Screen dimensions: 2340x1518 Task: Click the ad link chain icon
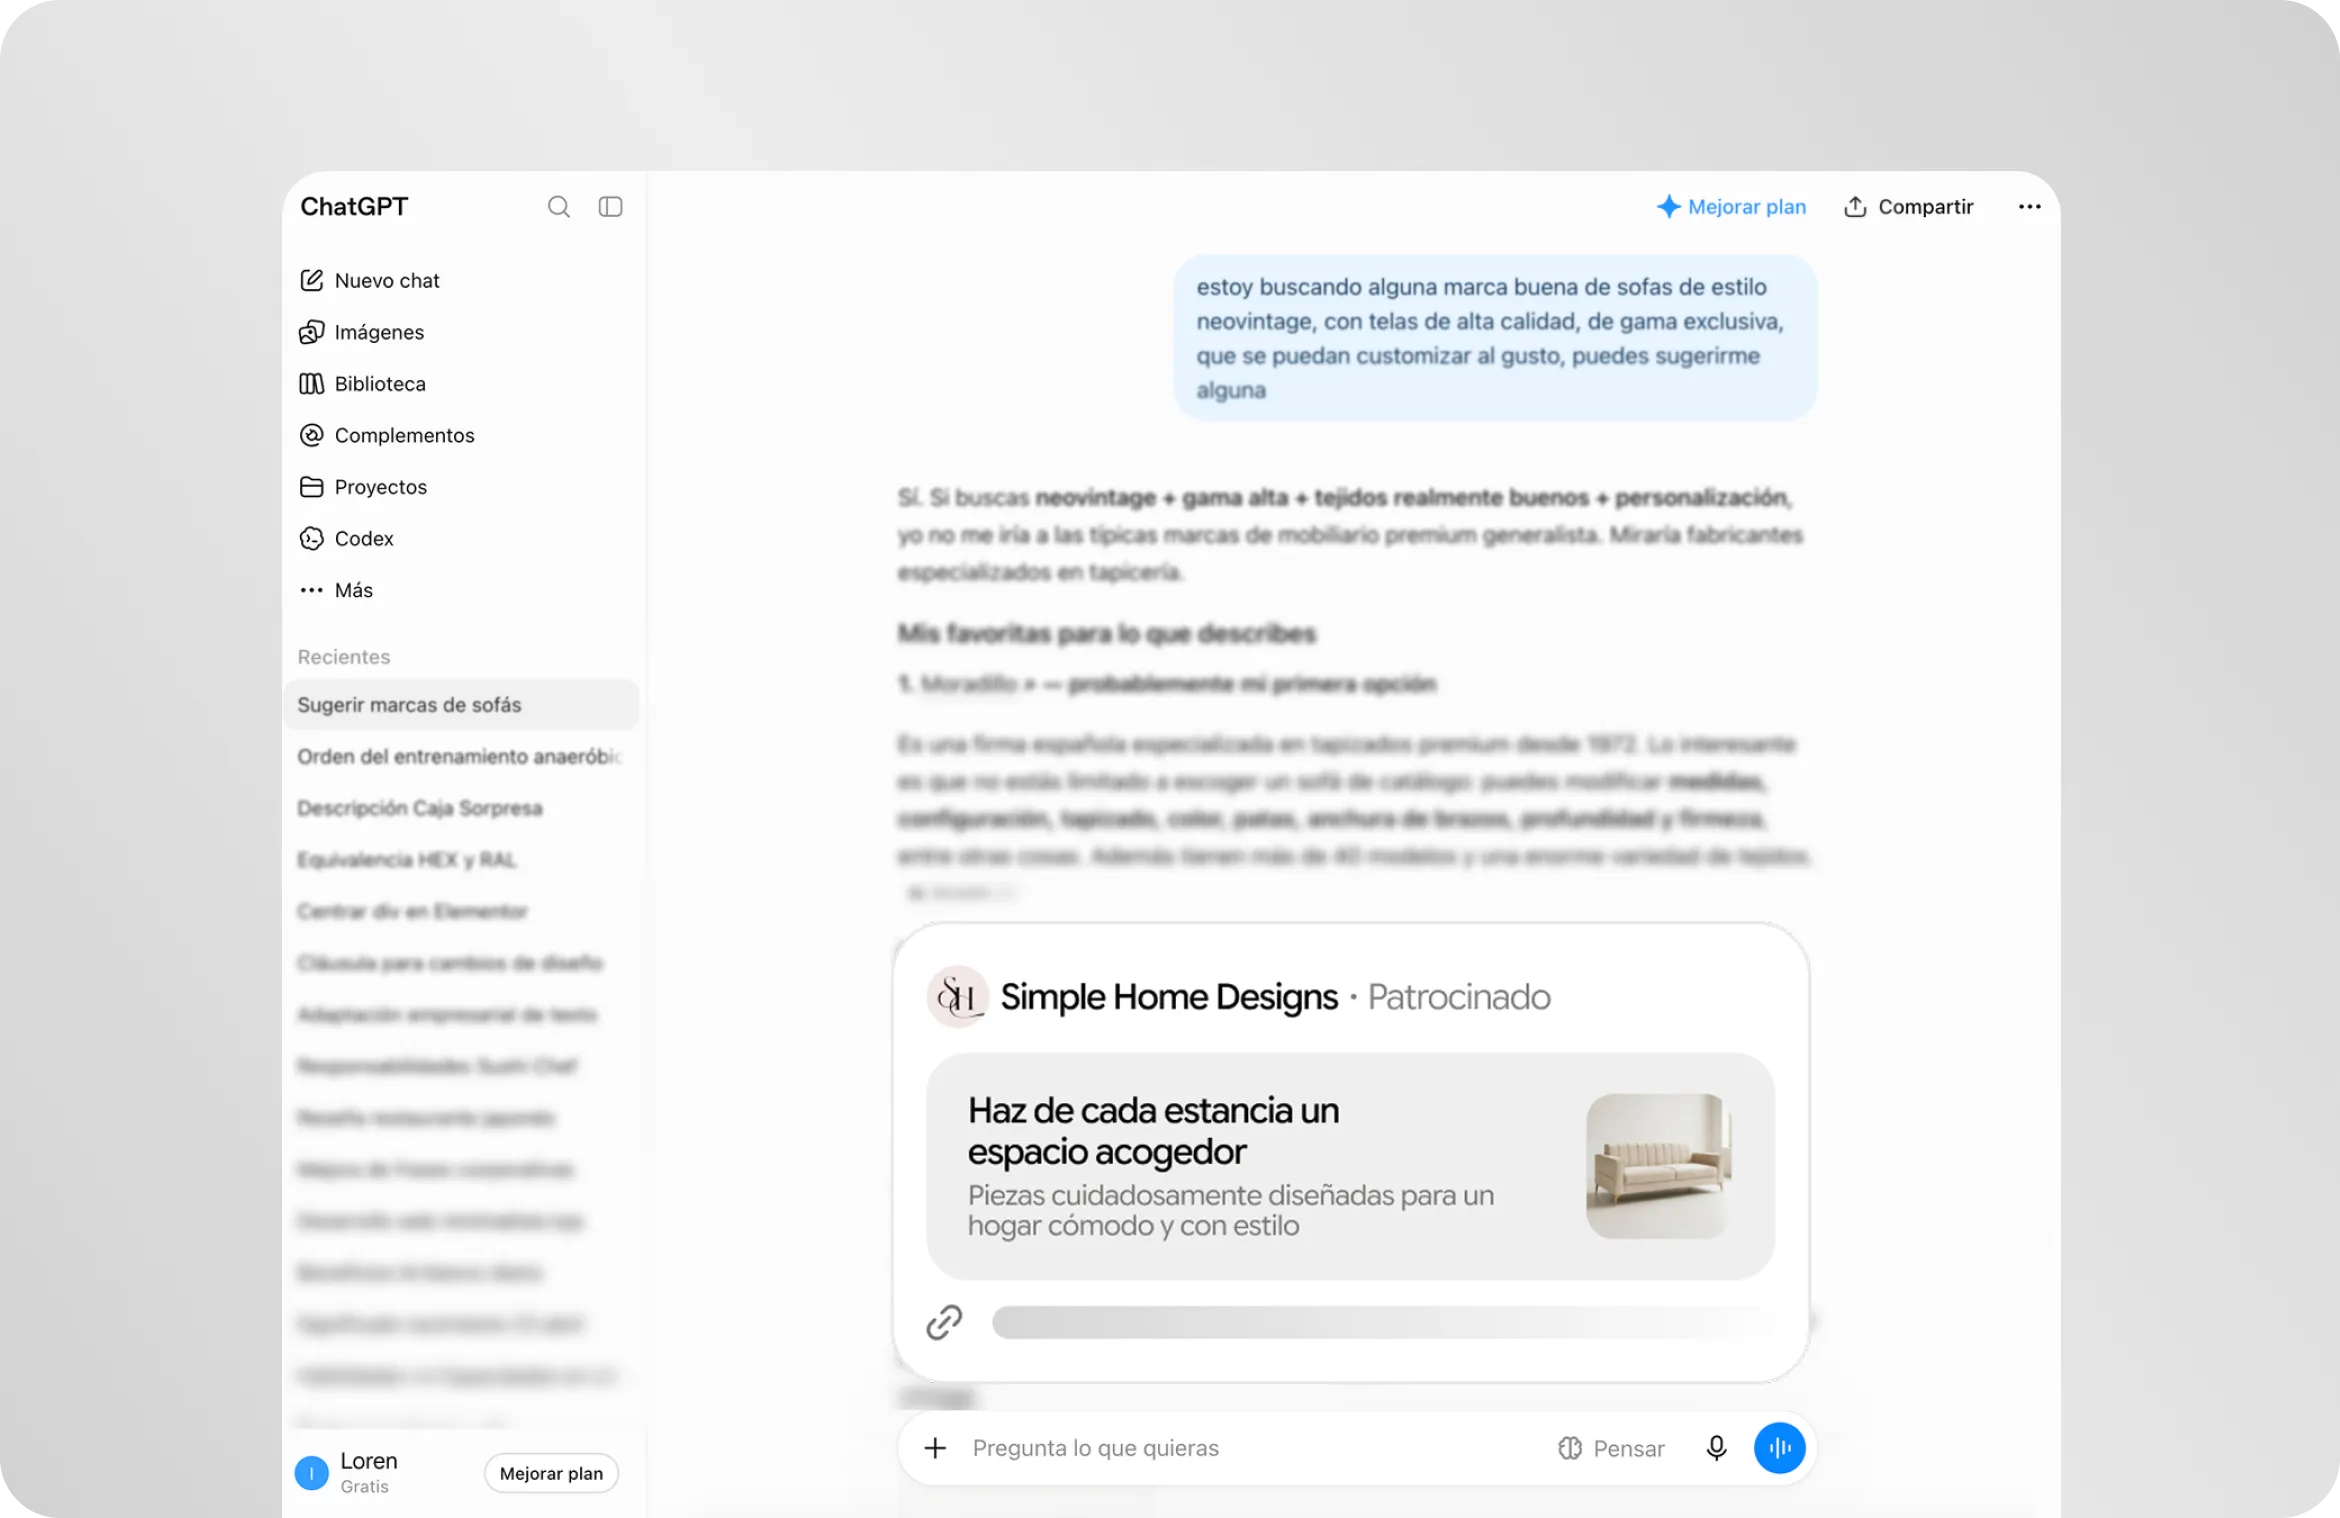pyautogui.click(x=944, y=1322)
